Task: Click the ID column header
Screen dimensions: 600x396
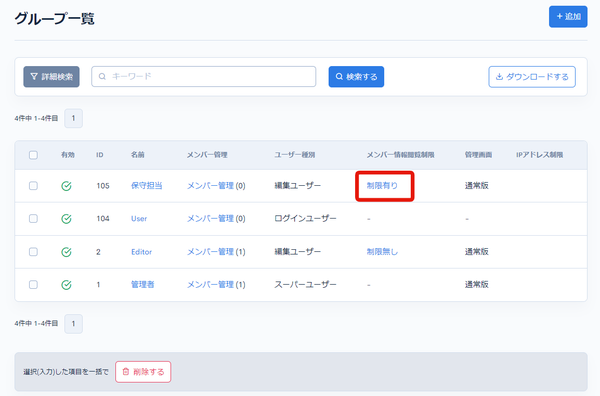Action: [99, 155]
